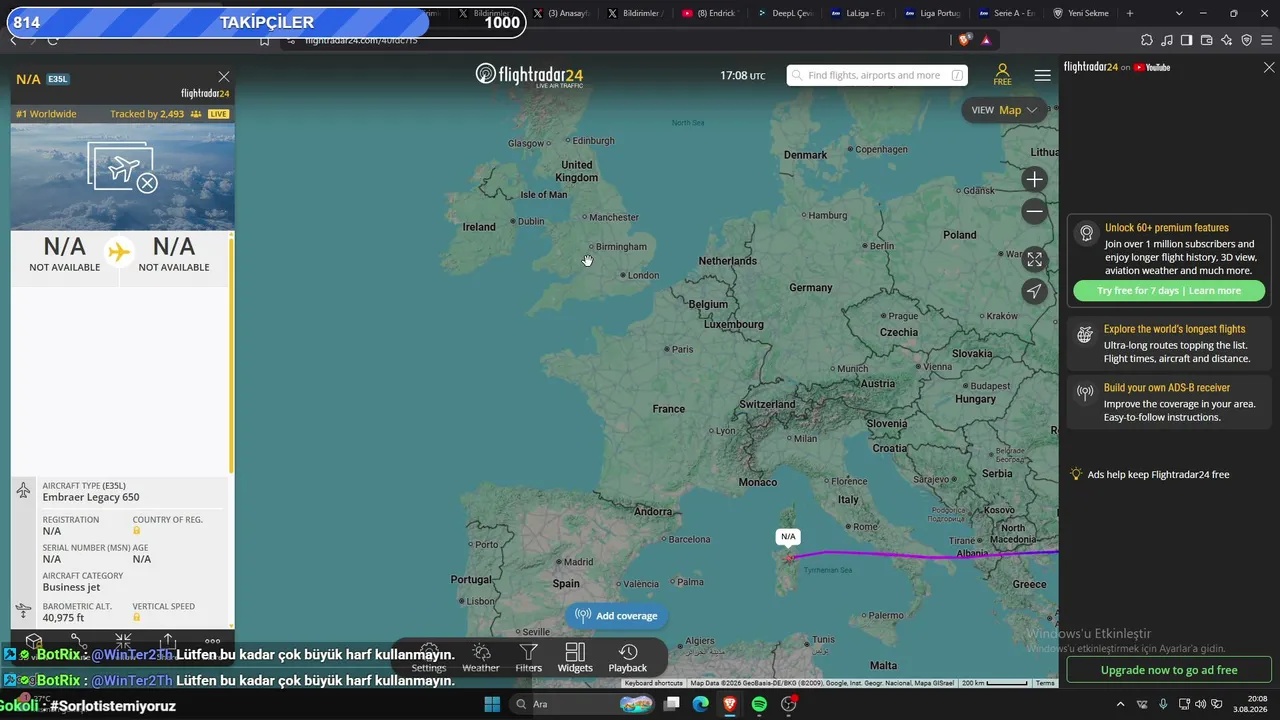Switch to the Yeni Sekme tab

click(x=1081, y=13)
